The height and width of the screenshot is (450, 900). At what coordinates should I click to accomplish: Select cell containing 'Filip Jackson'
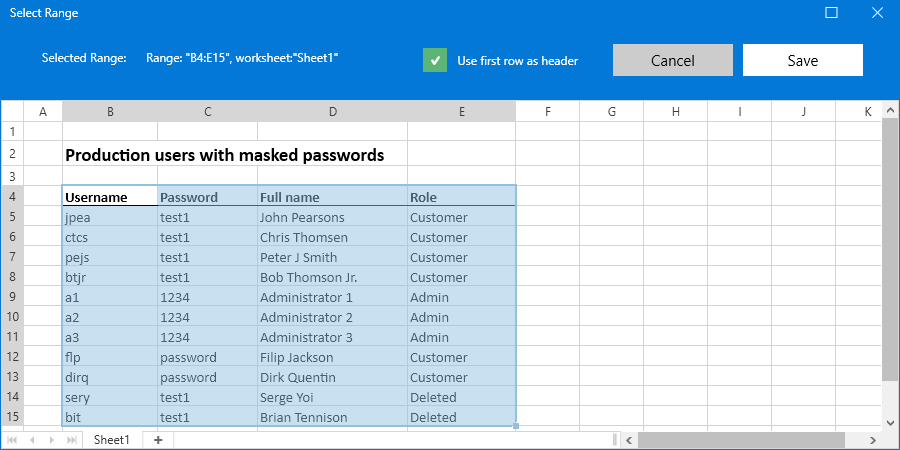[x=331, y=357]
